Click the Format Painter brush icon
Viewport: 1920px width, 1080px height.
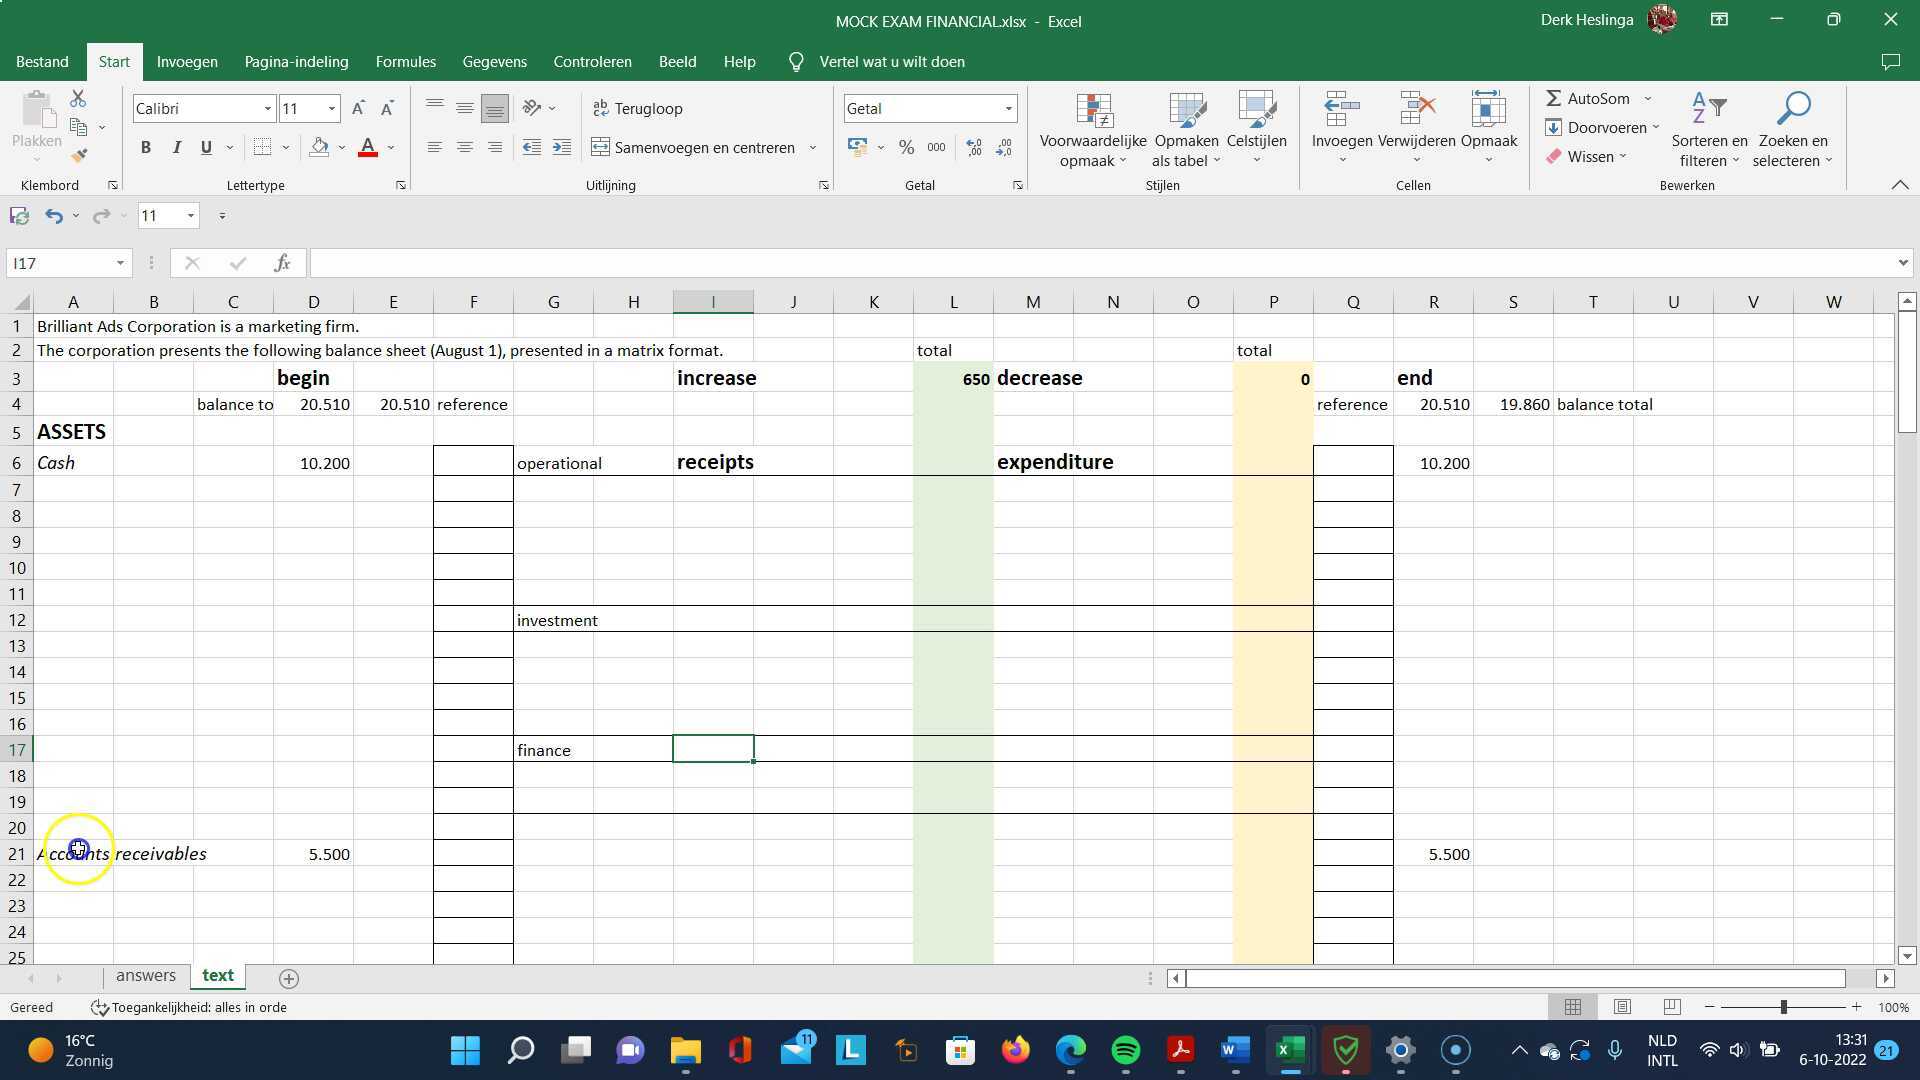[78, 155]
